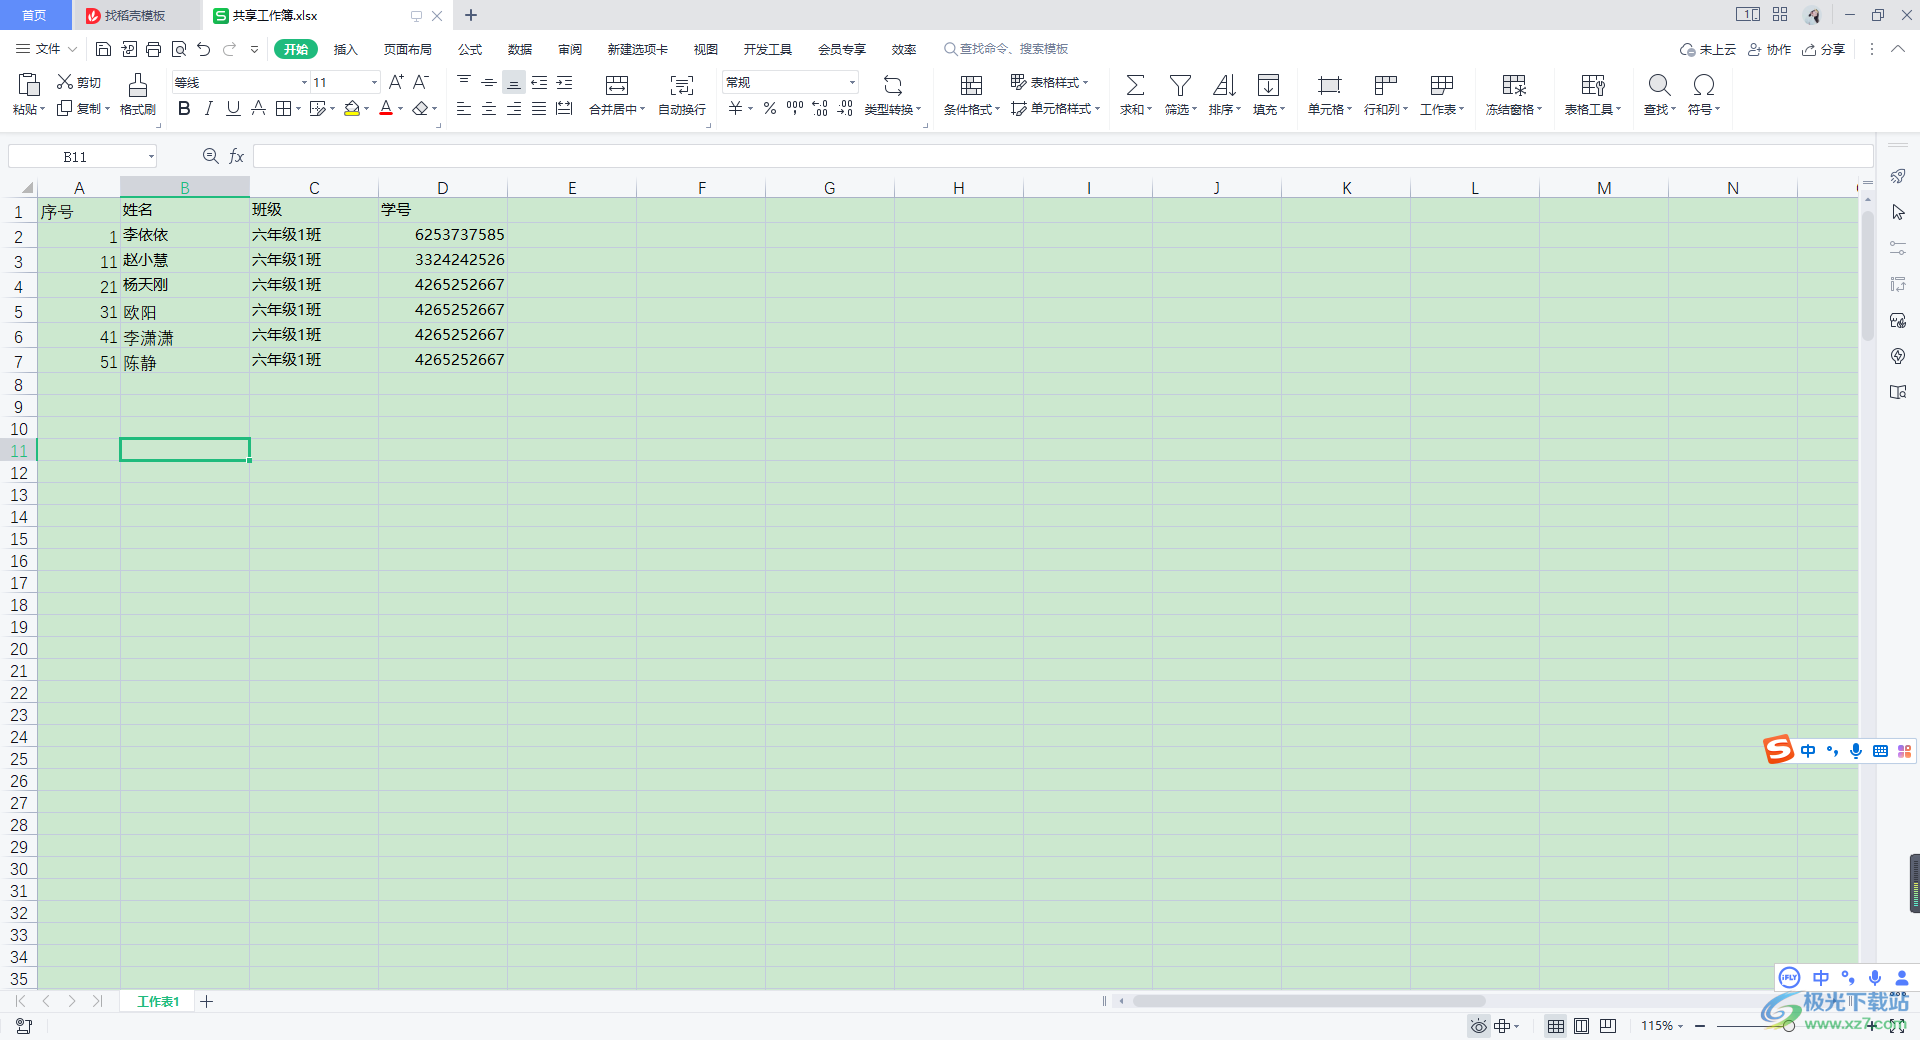The width and height of the screenshot is (1920, 1040).
Task: Open the Review tab
Action: pos(570,49)
